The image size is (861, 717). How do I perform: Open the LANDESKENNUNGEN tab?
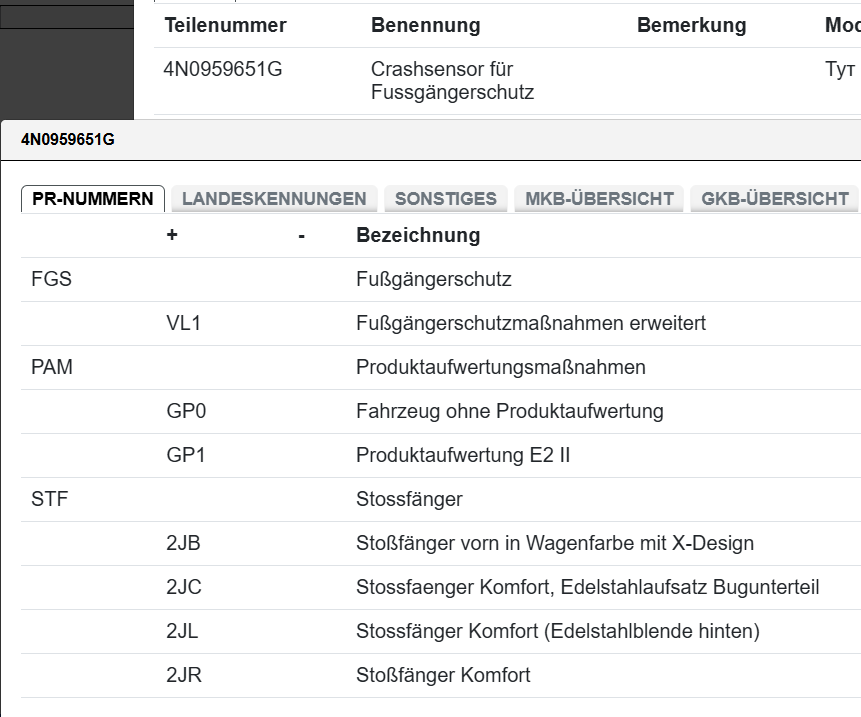274,199
